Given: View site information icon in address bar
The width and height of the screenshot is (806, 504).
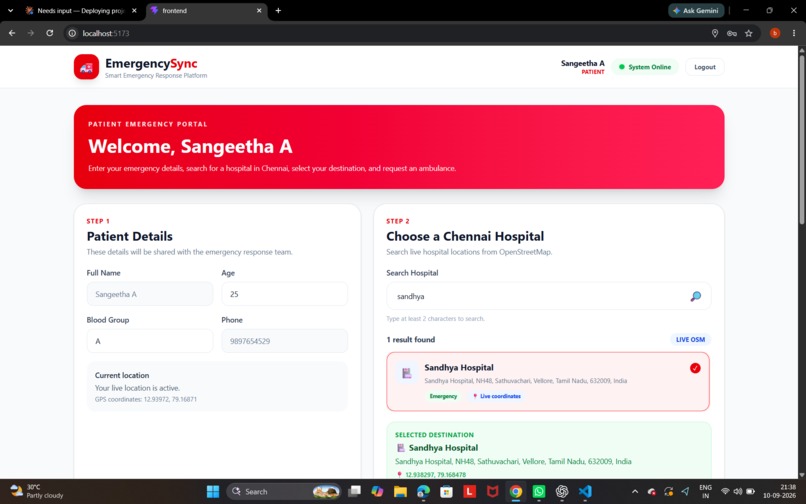Looking at the screenshot, I should (72, 33).
